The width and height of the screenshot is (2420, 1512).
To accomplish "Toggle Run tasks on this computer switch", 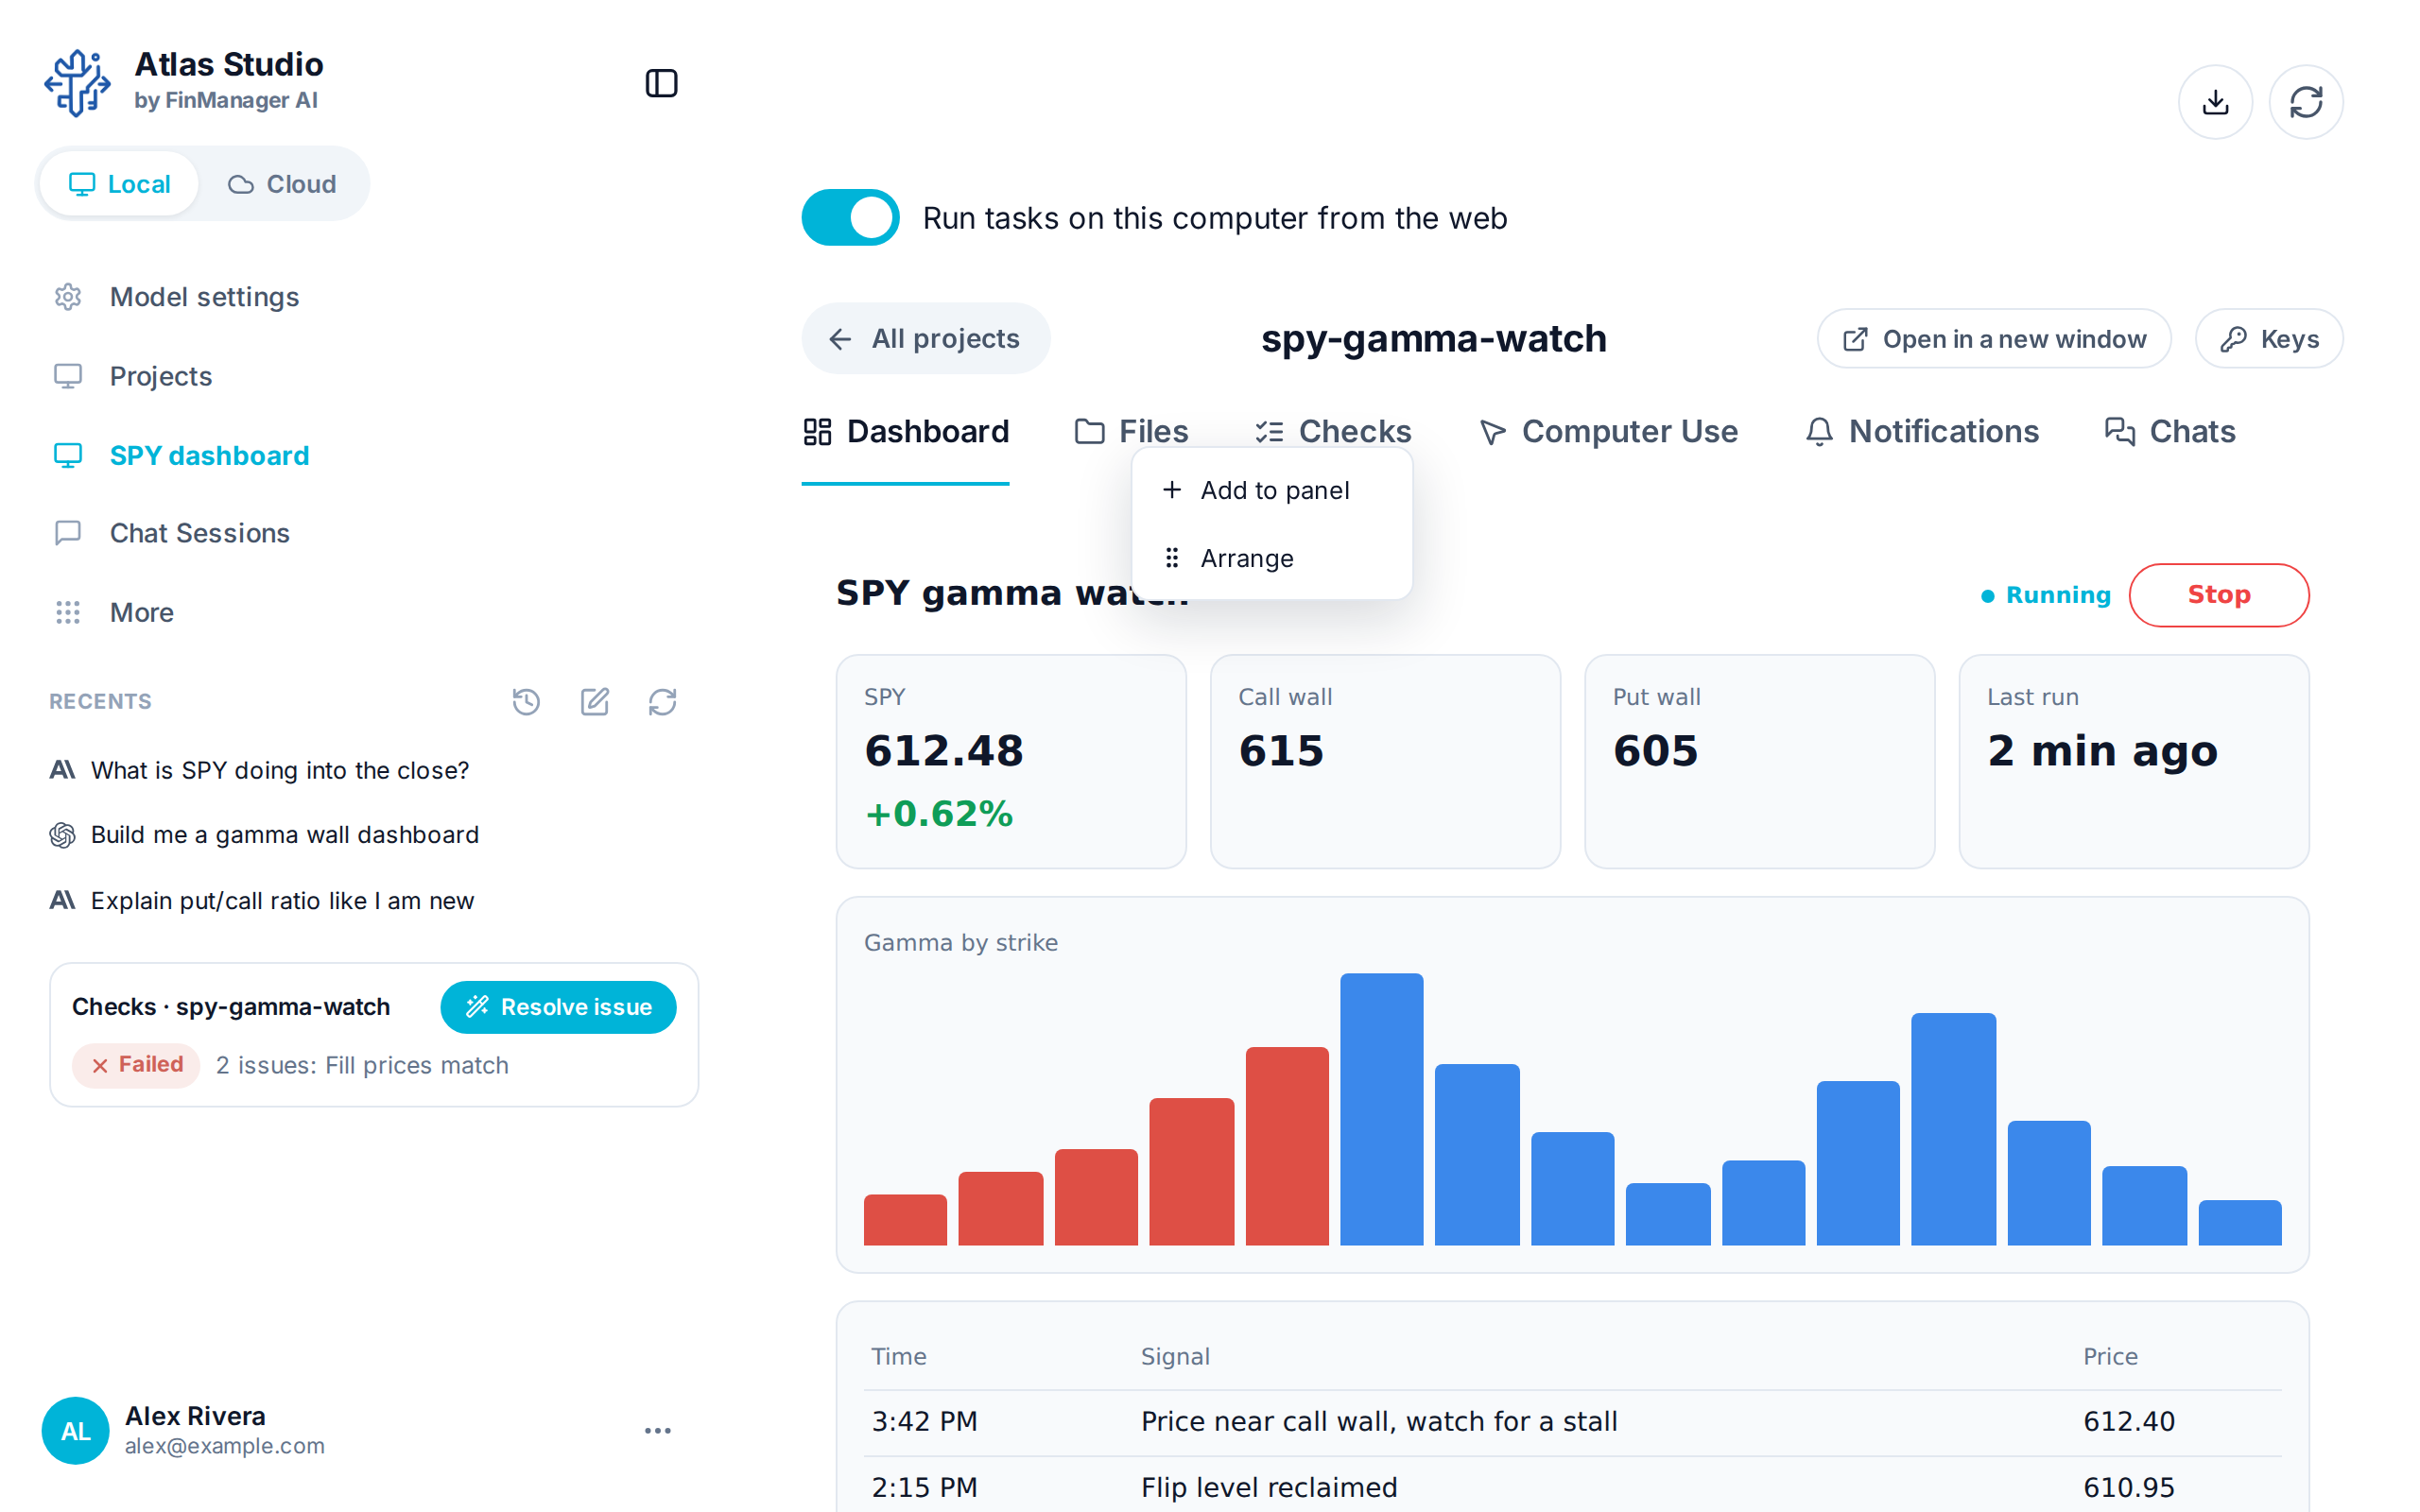I will (850, 217).
